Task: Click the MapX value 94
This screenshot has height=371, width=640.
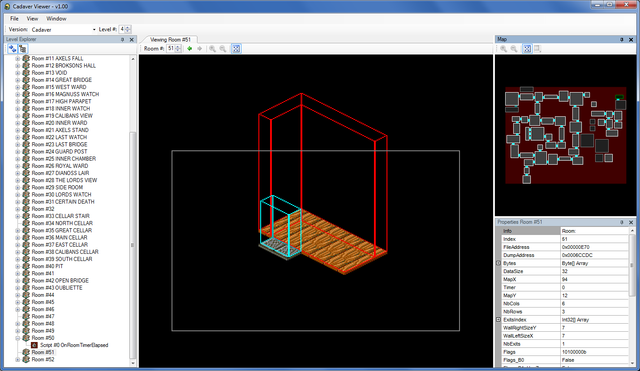Action: click(594, 279)
